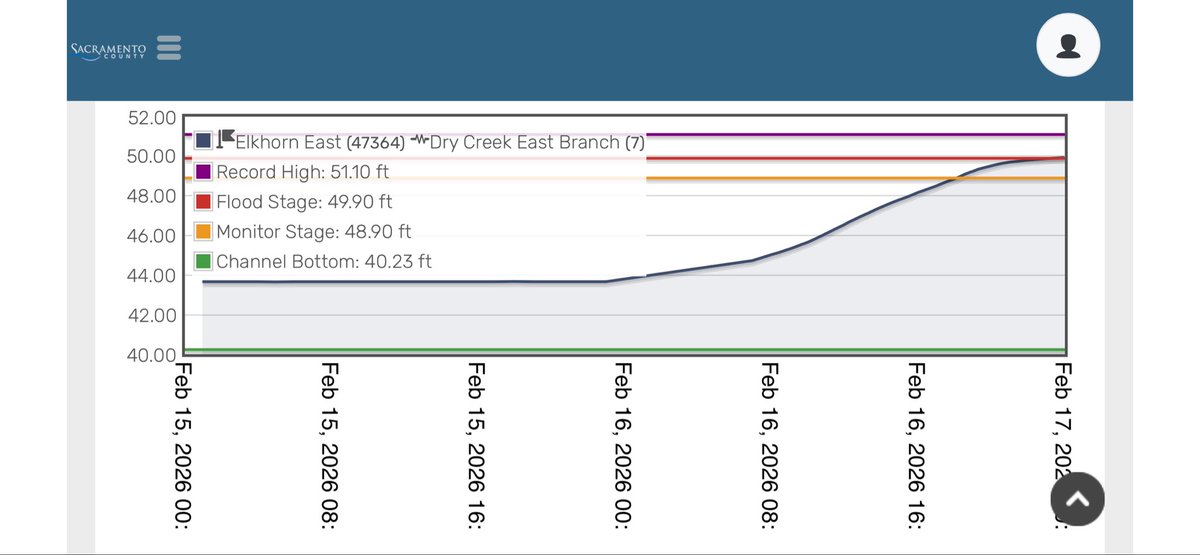Viewport: 1200px width, 555px height.
Task: Click the 50.00 y-axis label
Action: [x=152, y=157]
